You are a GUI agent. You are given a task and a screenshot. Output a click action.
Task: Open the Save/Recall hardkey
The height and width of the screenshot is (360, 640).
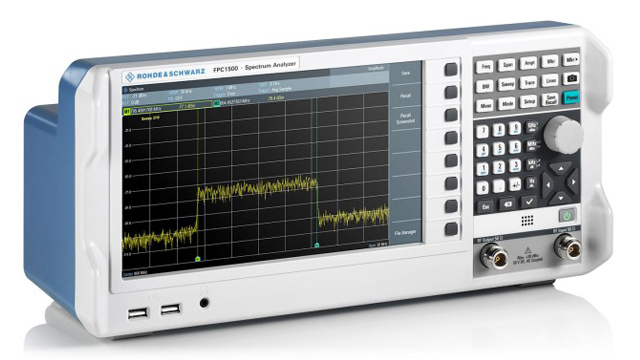550,99
